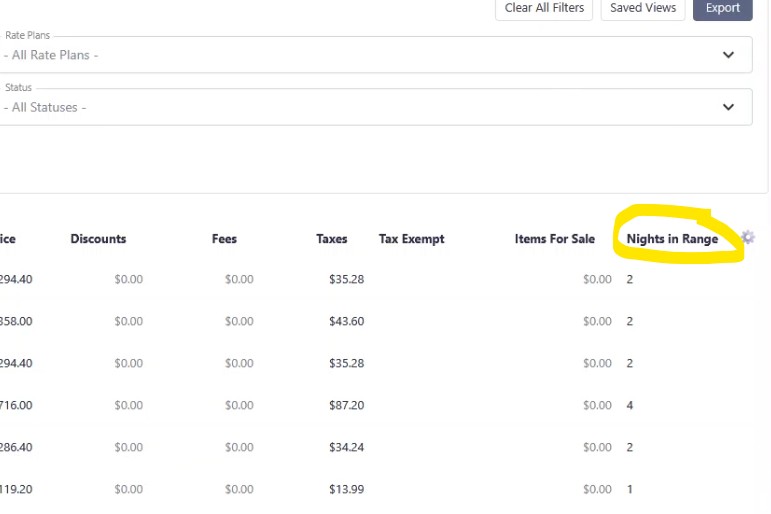Screen dimensions: 771x514
Task: Sort by the Discounts column header
Action: [x=98, y=239]
